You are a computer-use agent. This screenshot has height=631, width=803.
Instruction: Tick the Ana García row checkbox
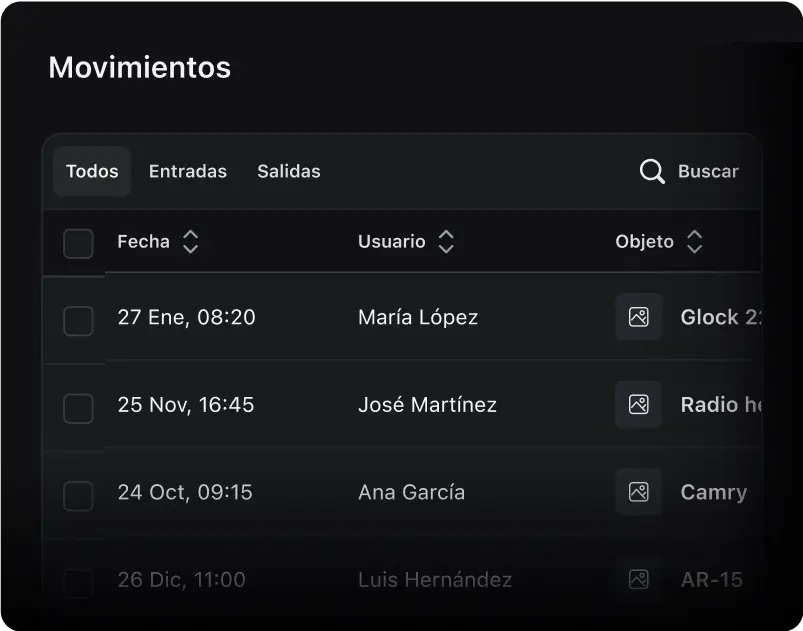click(78, 495)
